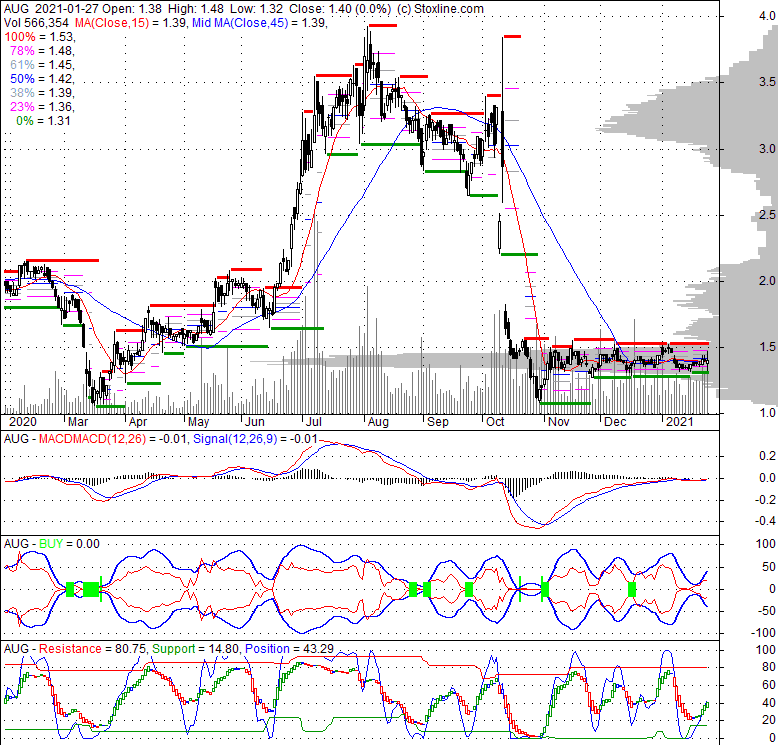Click the 1.5 price axis label
The height and width of the screenshot is (745, 780).
(768, 347)
